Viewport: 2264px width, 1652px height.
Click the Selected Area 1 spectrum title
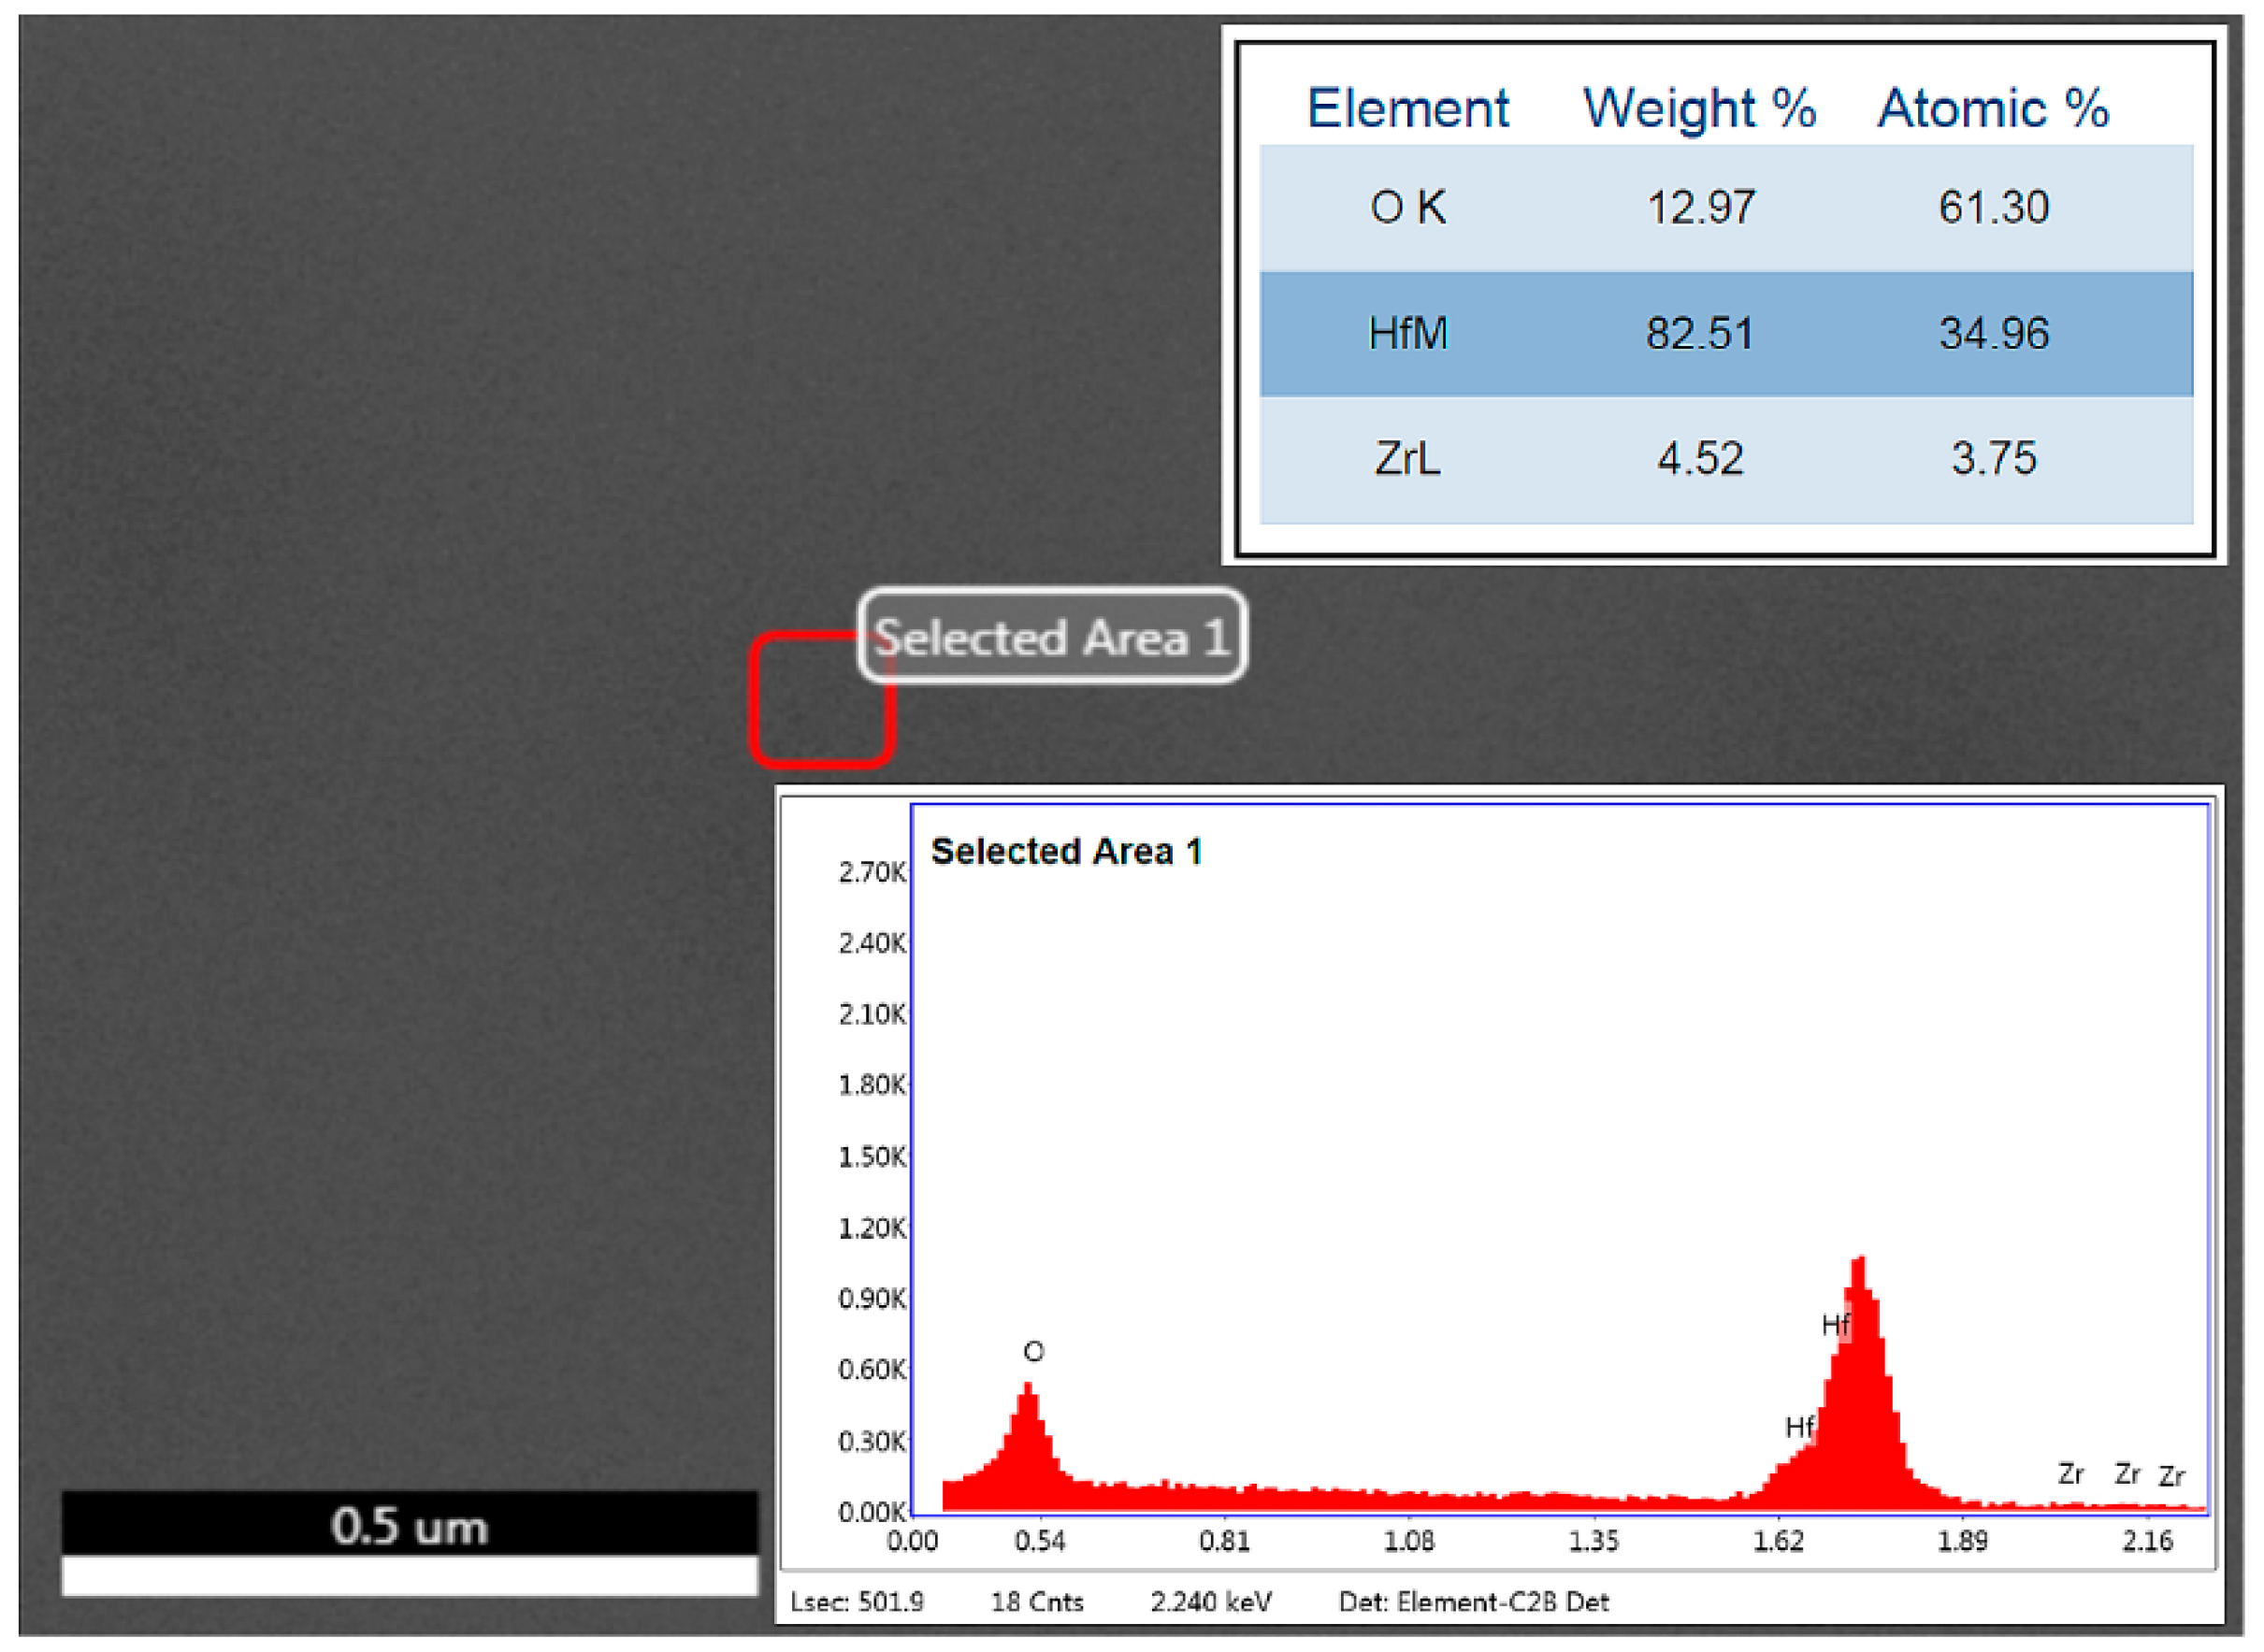[x=1066, y=851]
